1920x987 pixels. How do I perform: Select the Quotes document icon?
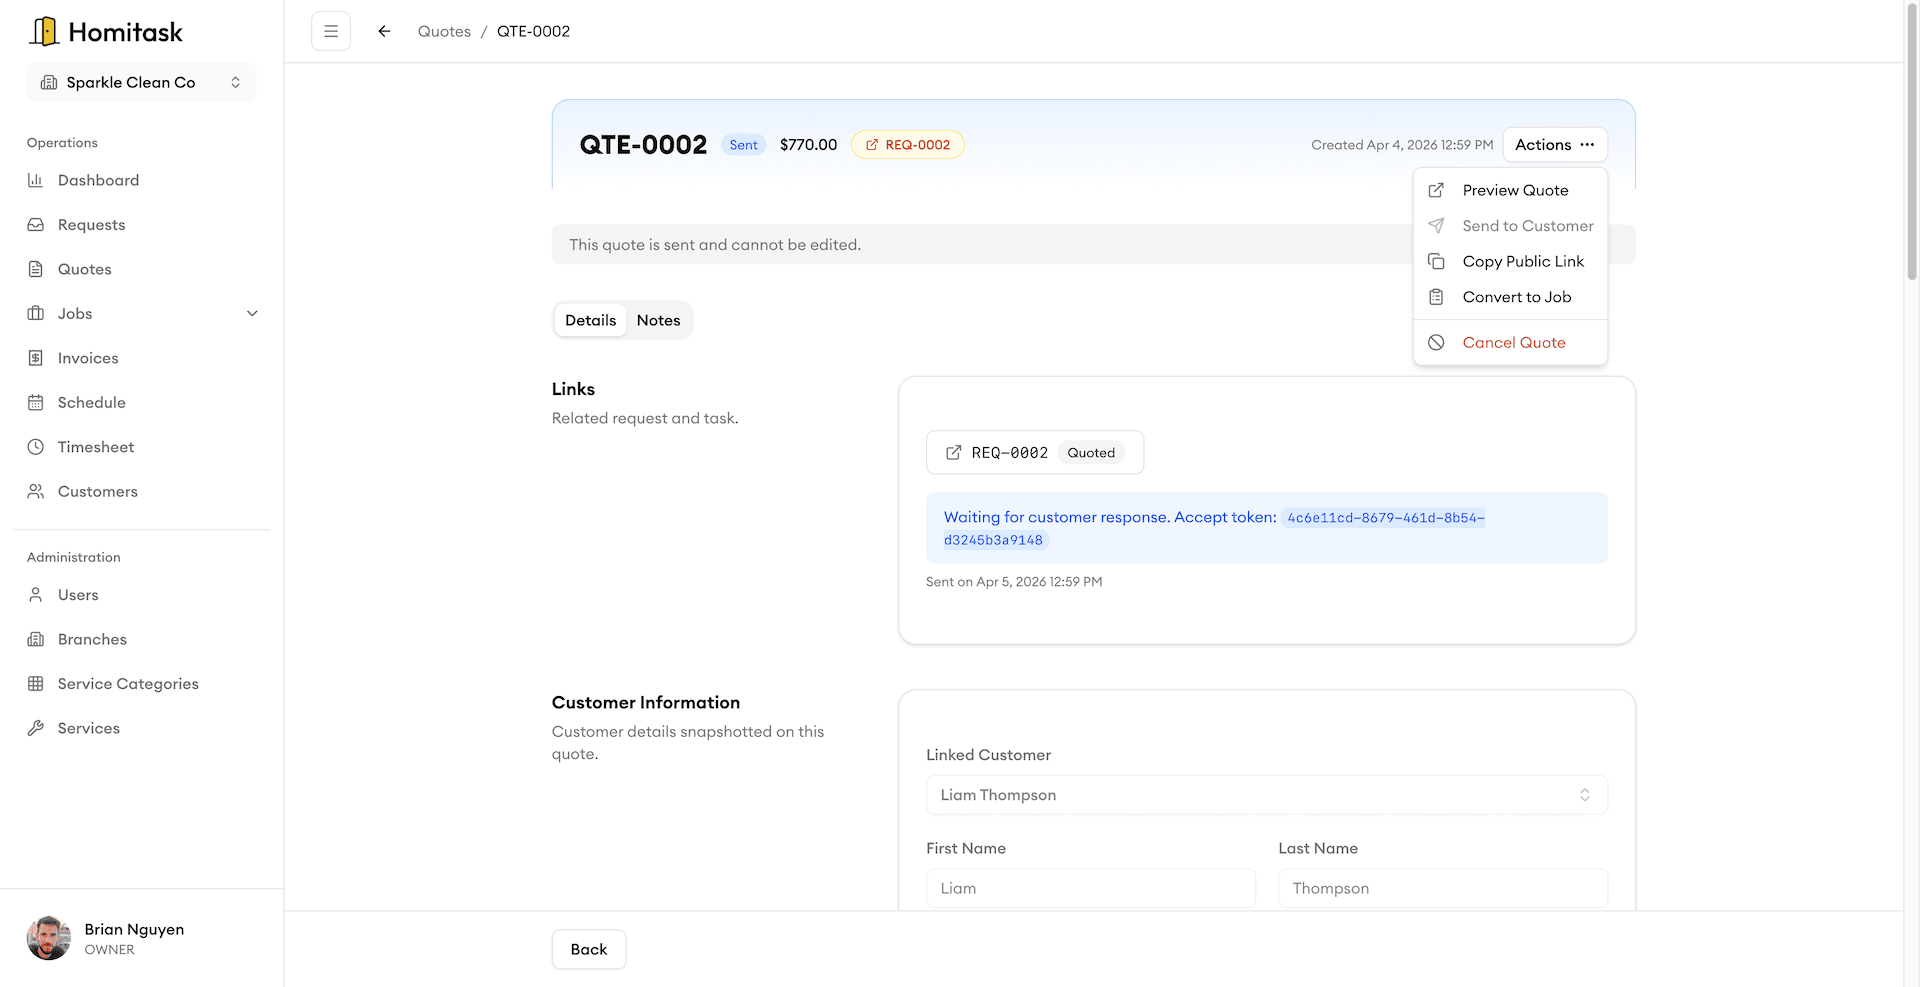click(35, 269)
